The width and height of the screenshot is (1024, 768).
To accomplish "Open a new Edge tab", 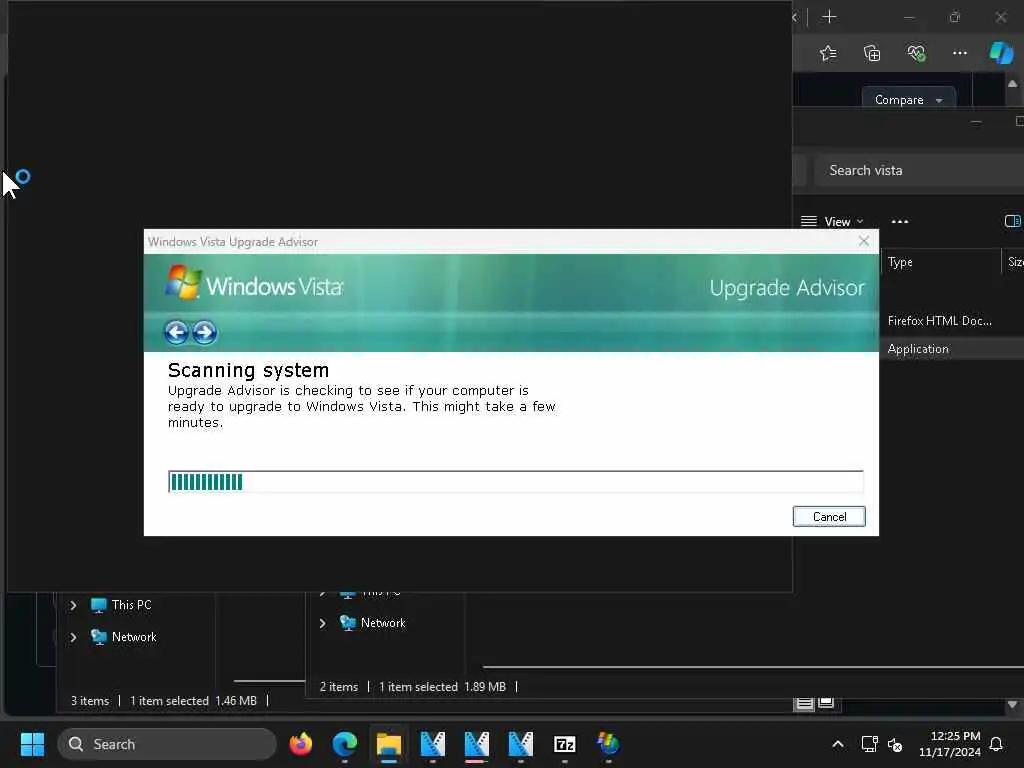I will click(x=829, y=17).
